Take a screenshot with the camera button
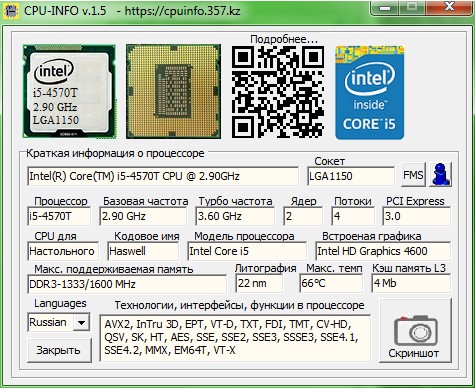475x389 pixels. coord(415,331)
